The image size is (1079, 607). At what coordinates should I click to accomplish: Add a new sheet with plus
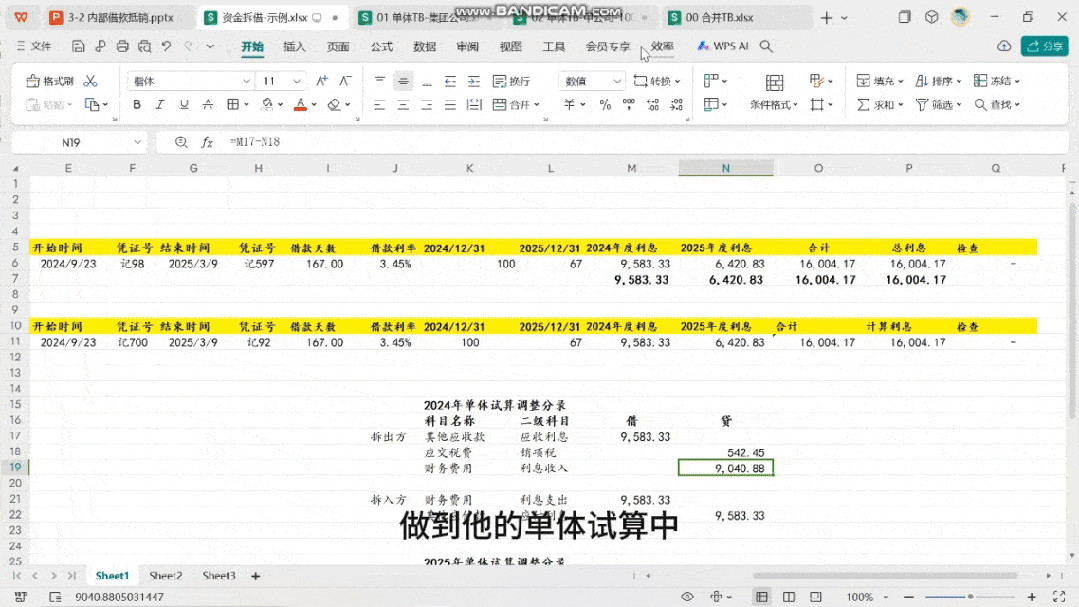pyautogui.click(x=255, y=576)
